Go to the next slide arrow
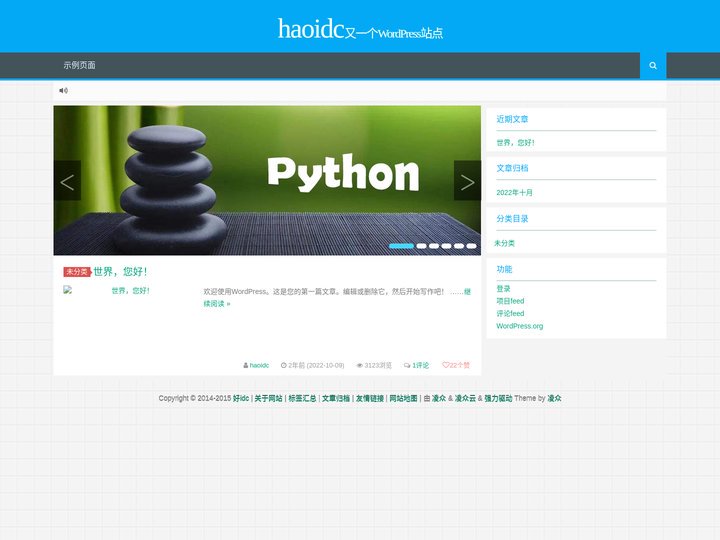Image resolution: width=720 pixels, height=540 pixels. [x=467, y=180]
